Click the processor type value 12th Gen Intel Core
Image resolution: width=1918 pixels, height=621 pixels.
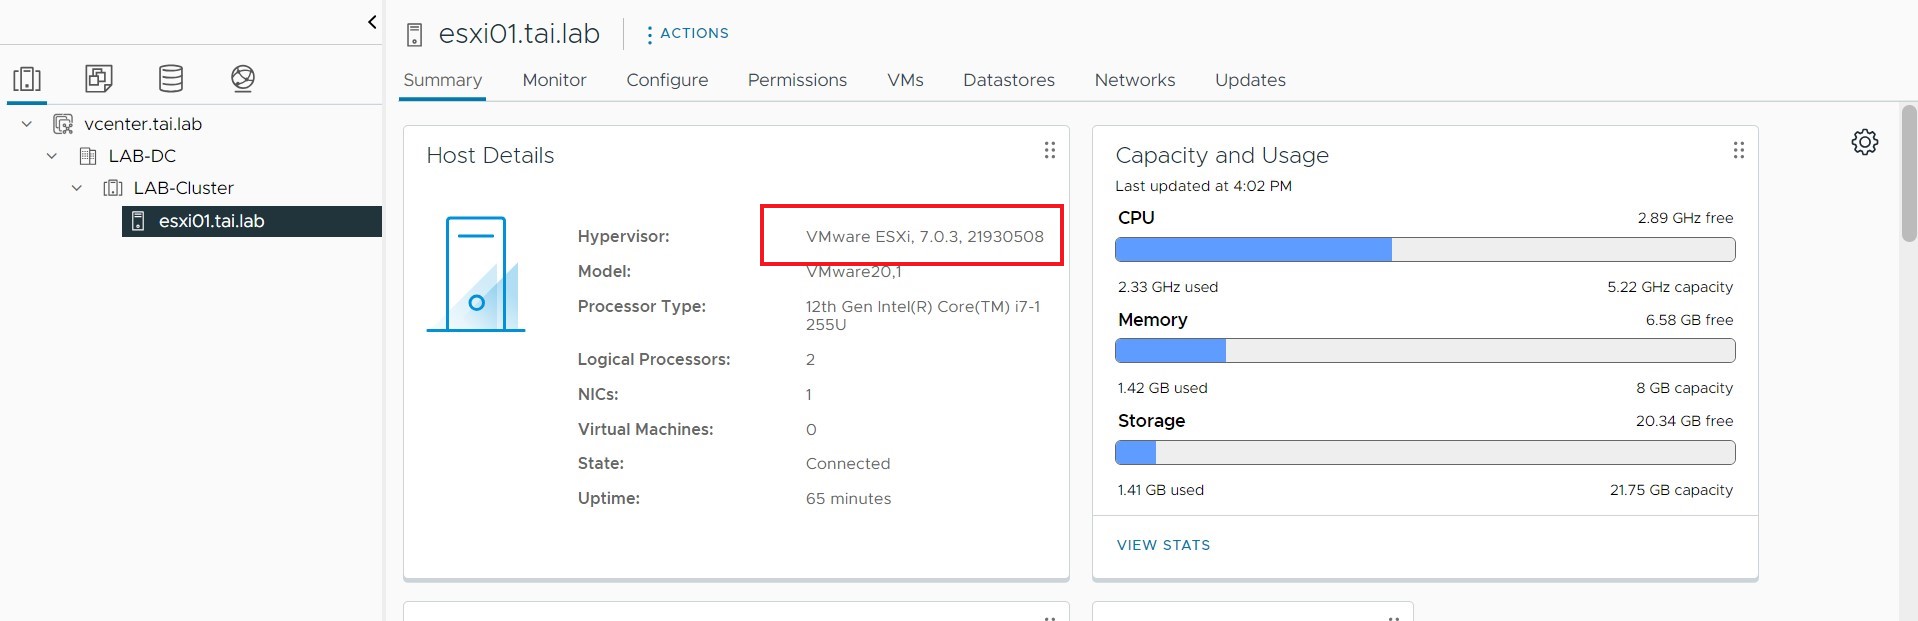[923, 315]
